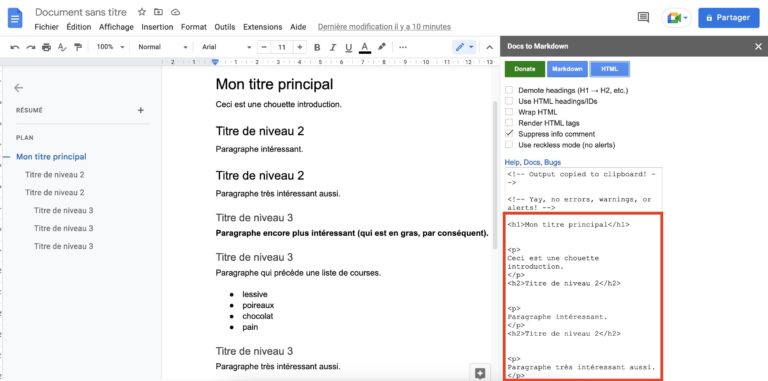The height and width of the screenshot is (381, 768).
Task: Undo last action
Action: (15, 47)
